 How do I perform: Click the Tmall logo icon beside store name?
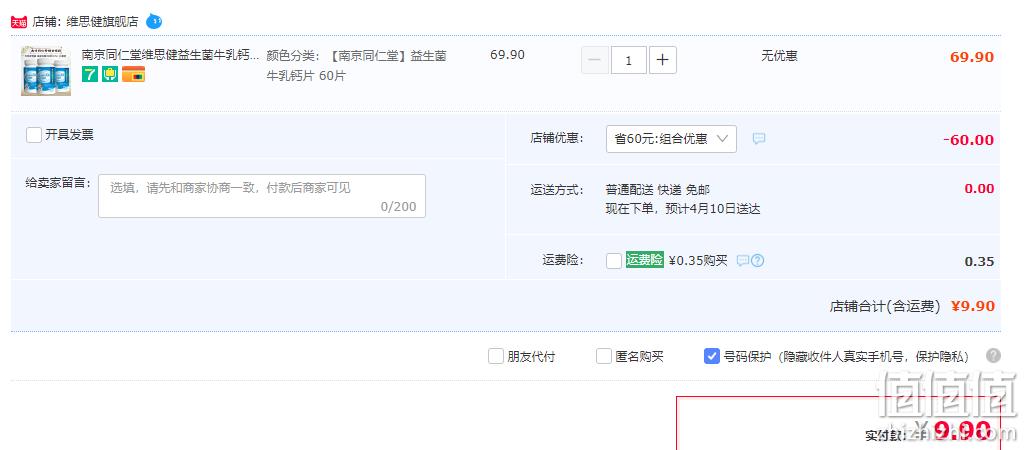[x=18, y=22]
